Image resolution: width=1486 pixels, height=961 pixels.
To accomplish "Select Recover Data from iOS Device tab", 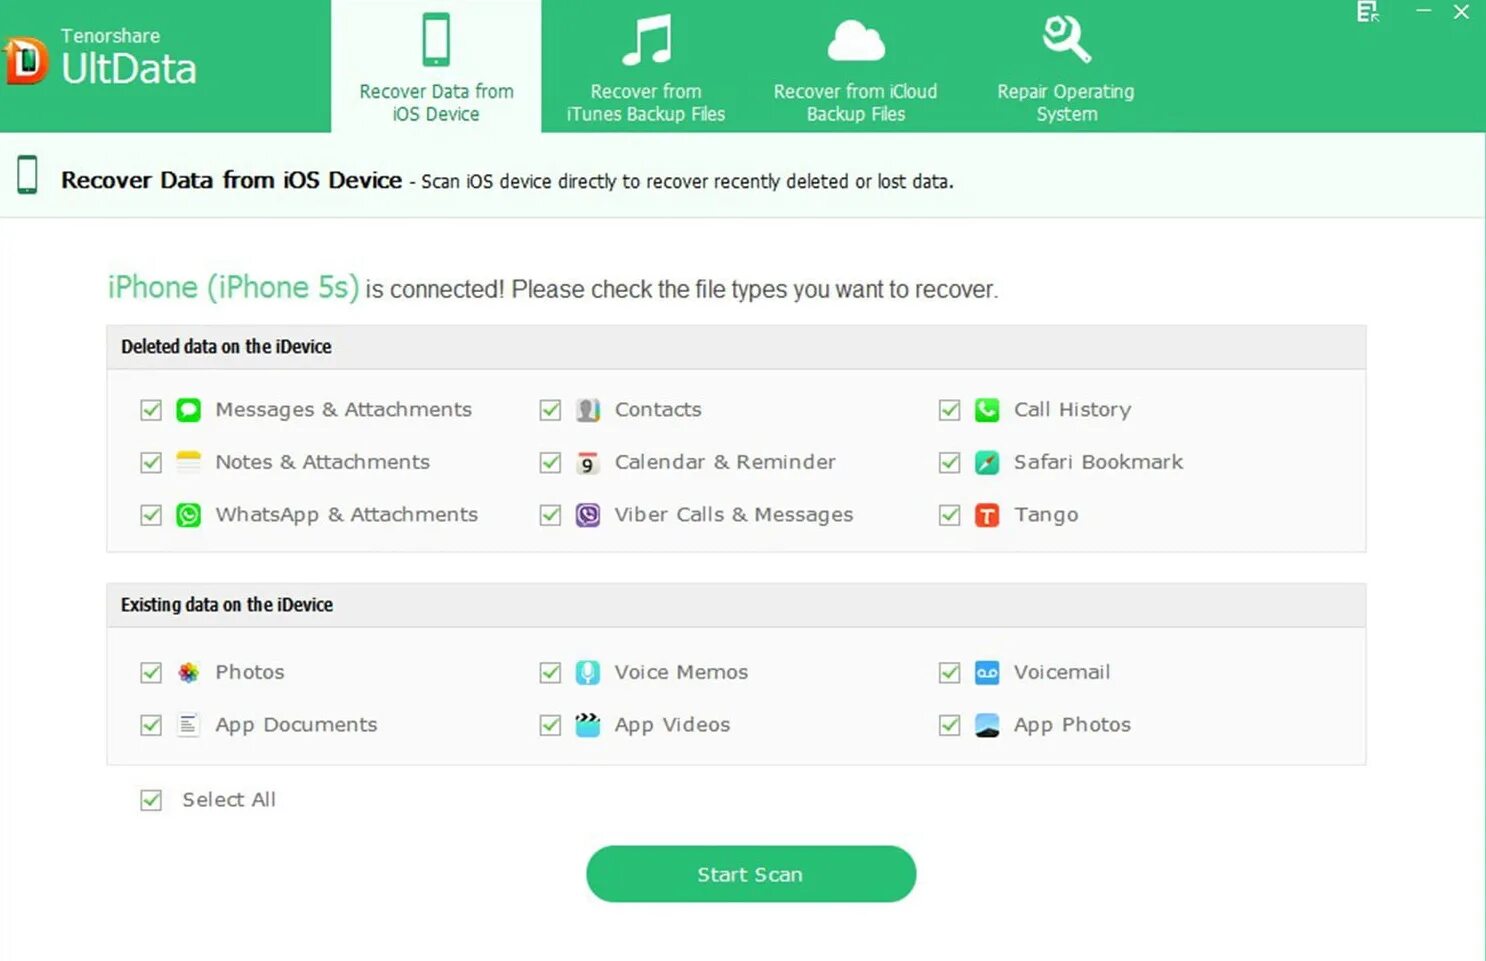I will click(x=436, y=67).
